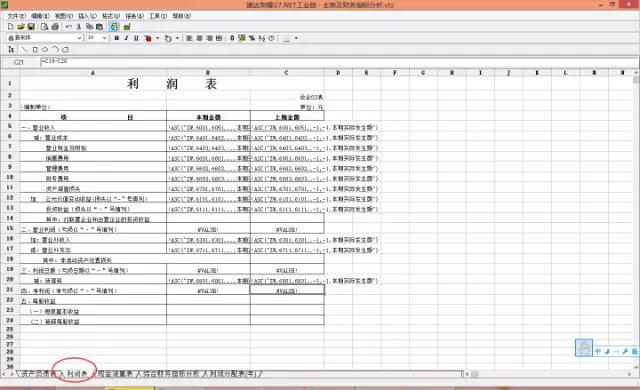
Task: Toggle underline formatting
Action: [136, 38]
